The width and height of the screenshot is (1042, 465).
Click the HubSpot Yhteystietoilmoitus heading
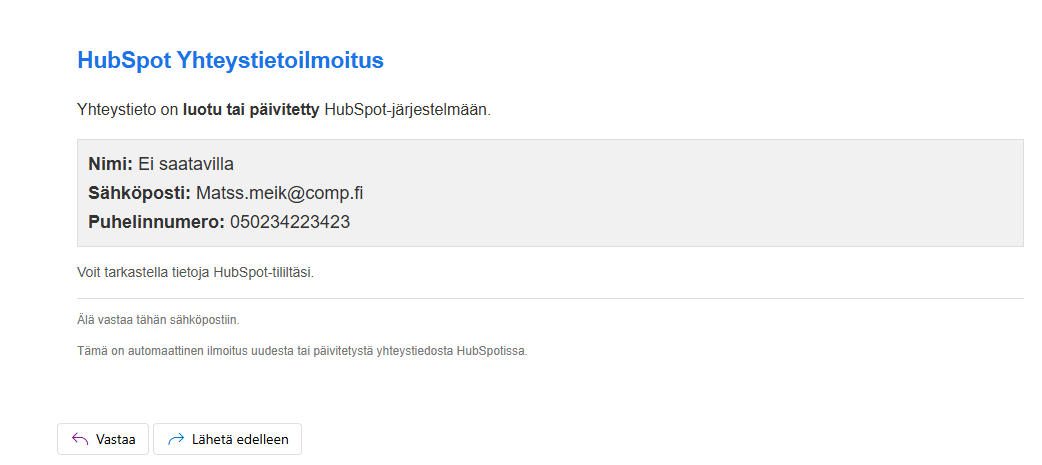tap(230, 60)
